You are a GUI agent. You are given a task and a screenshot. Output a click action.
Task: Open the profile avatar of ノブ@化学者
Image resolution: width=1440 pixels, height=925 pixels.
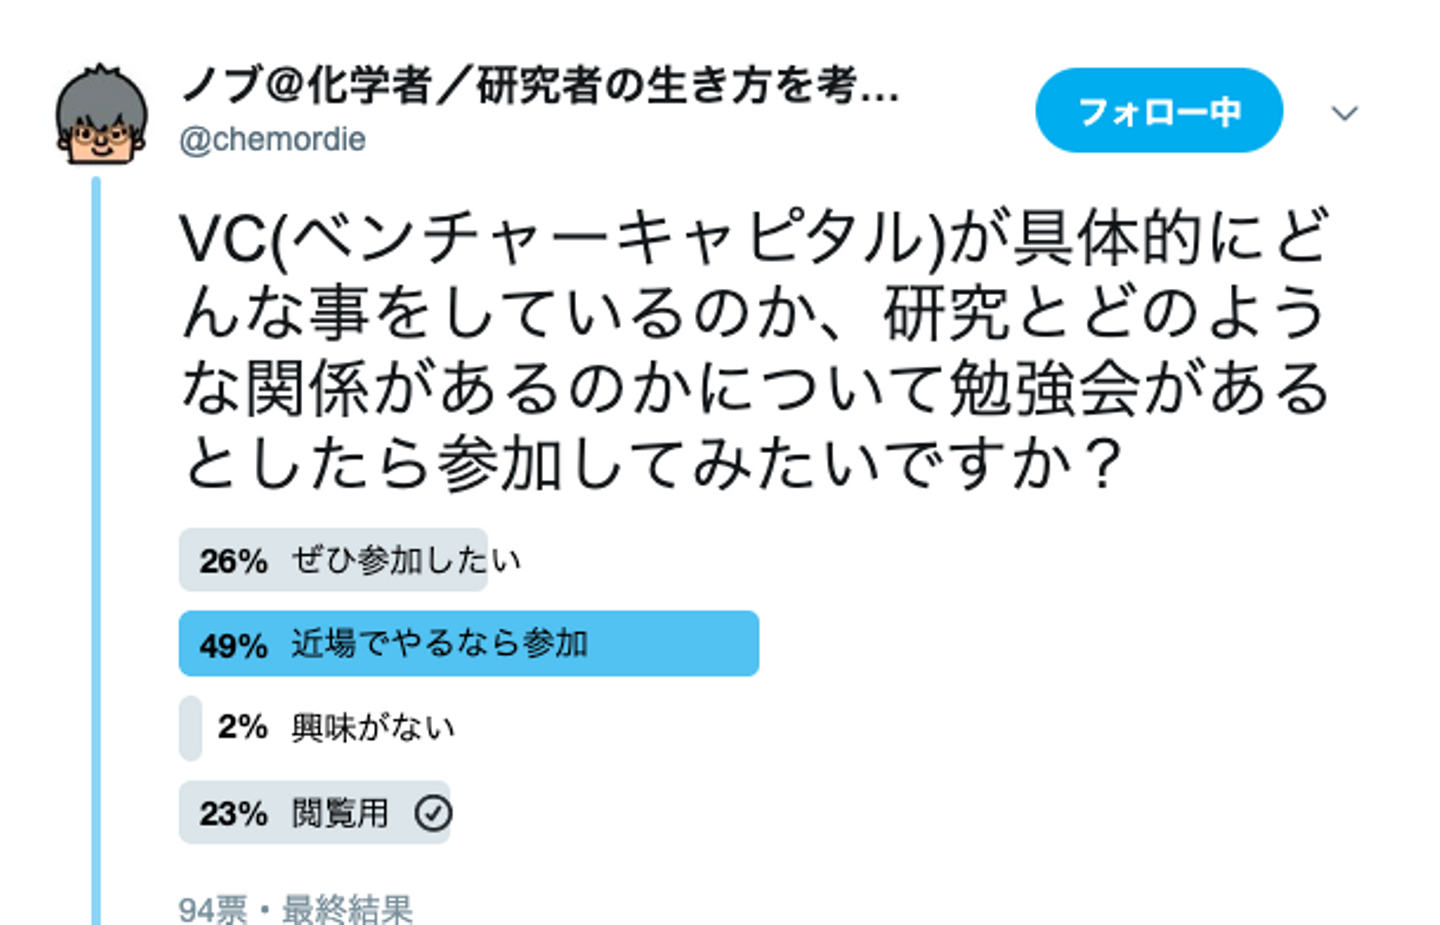(101, 115)
